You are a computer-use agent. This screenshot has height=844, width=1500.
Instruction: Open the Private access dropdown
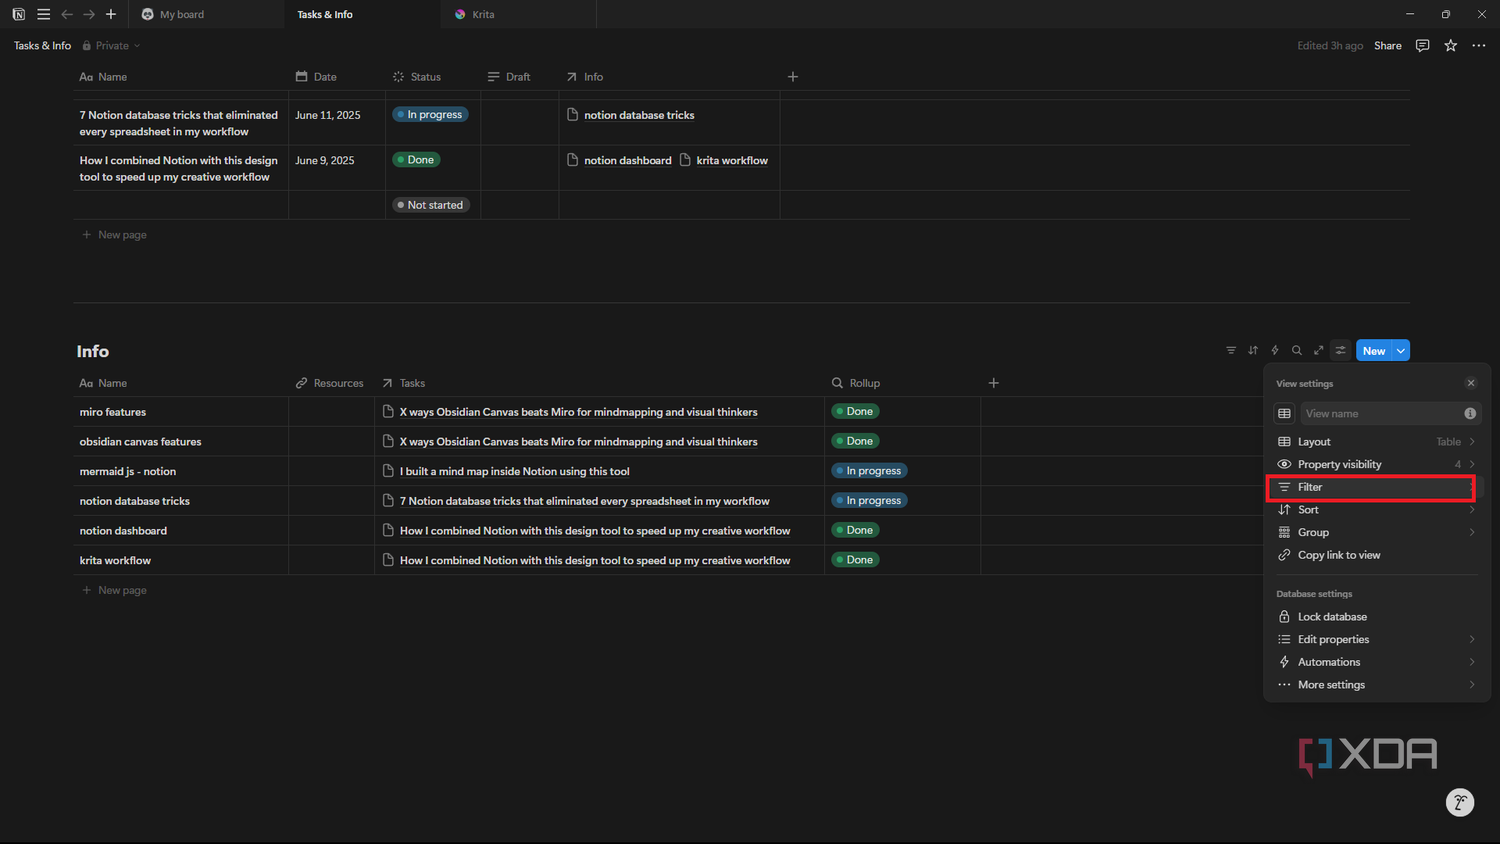(111, 46)
